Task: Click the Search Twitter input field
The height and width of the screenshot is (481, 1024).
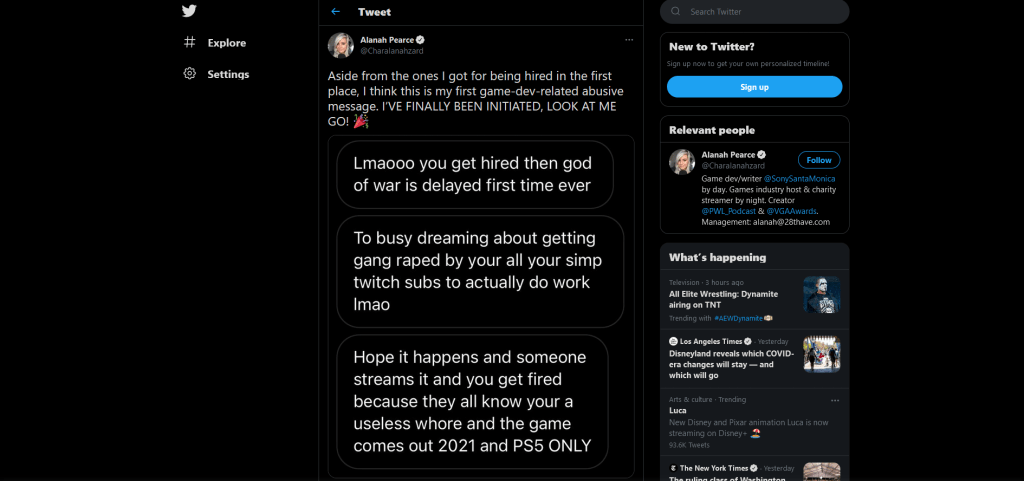Action: click(760, 12)
